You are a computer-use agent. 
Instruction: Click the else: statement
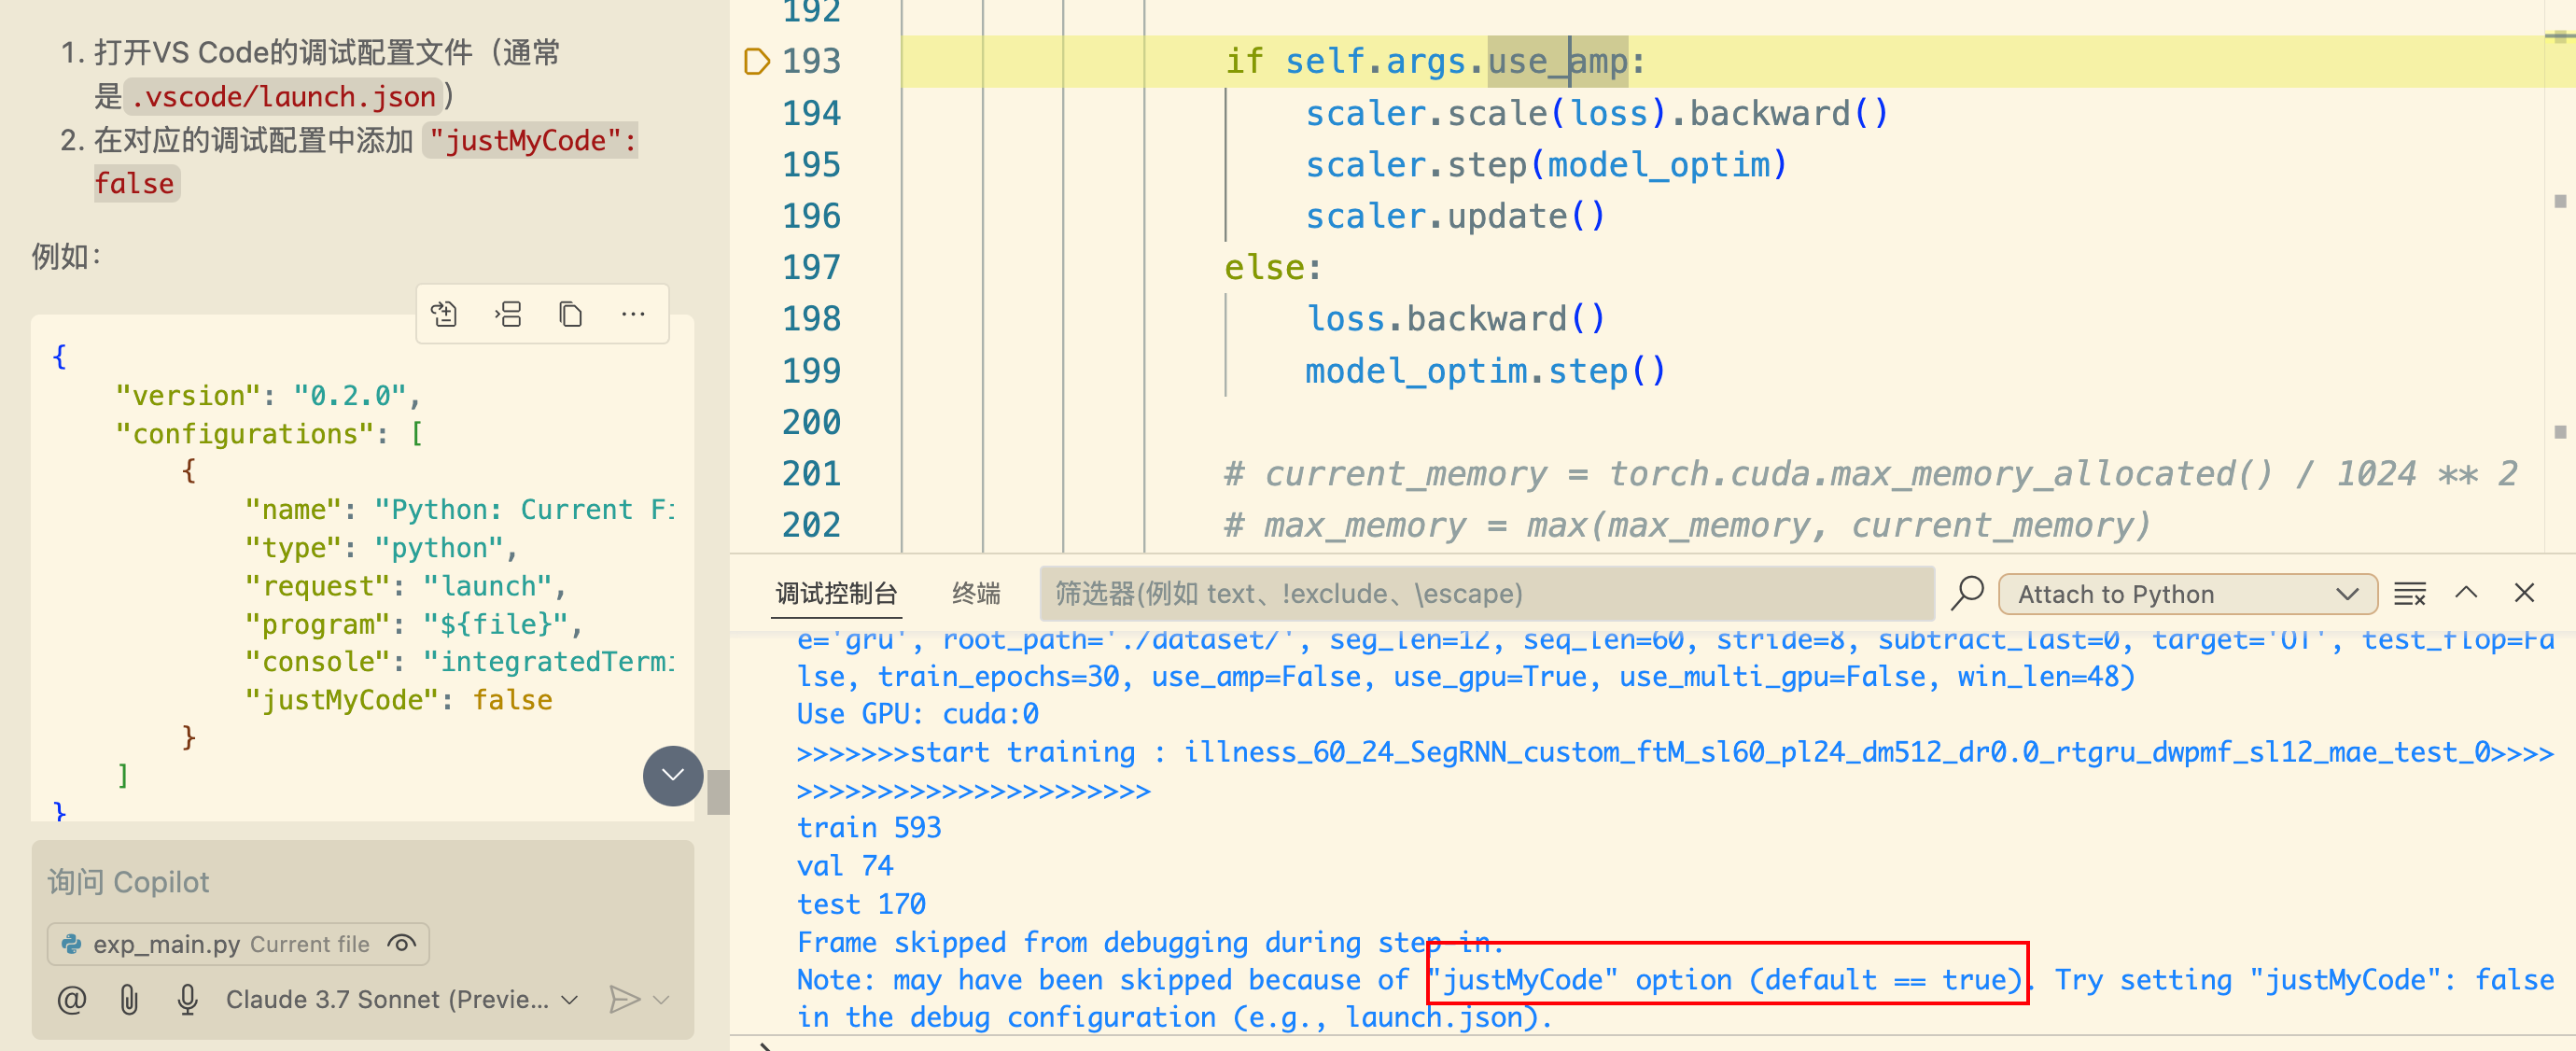(1273, 267)
